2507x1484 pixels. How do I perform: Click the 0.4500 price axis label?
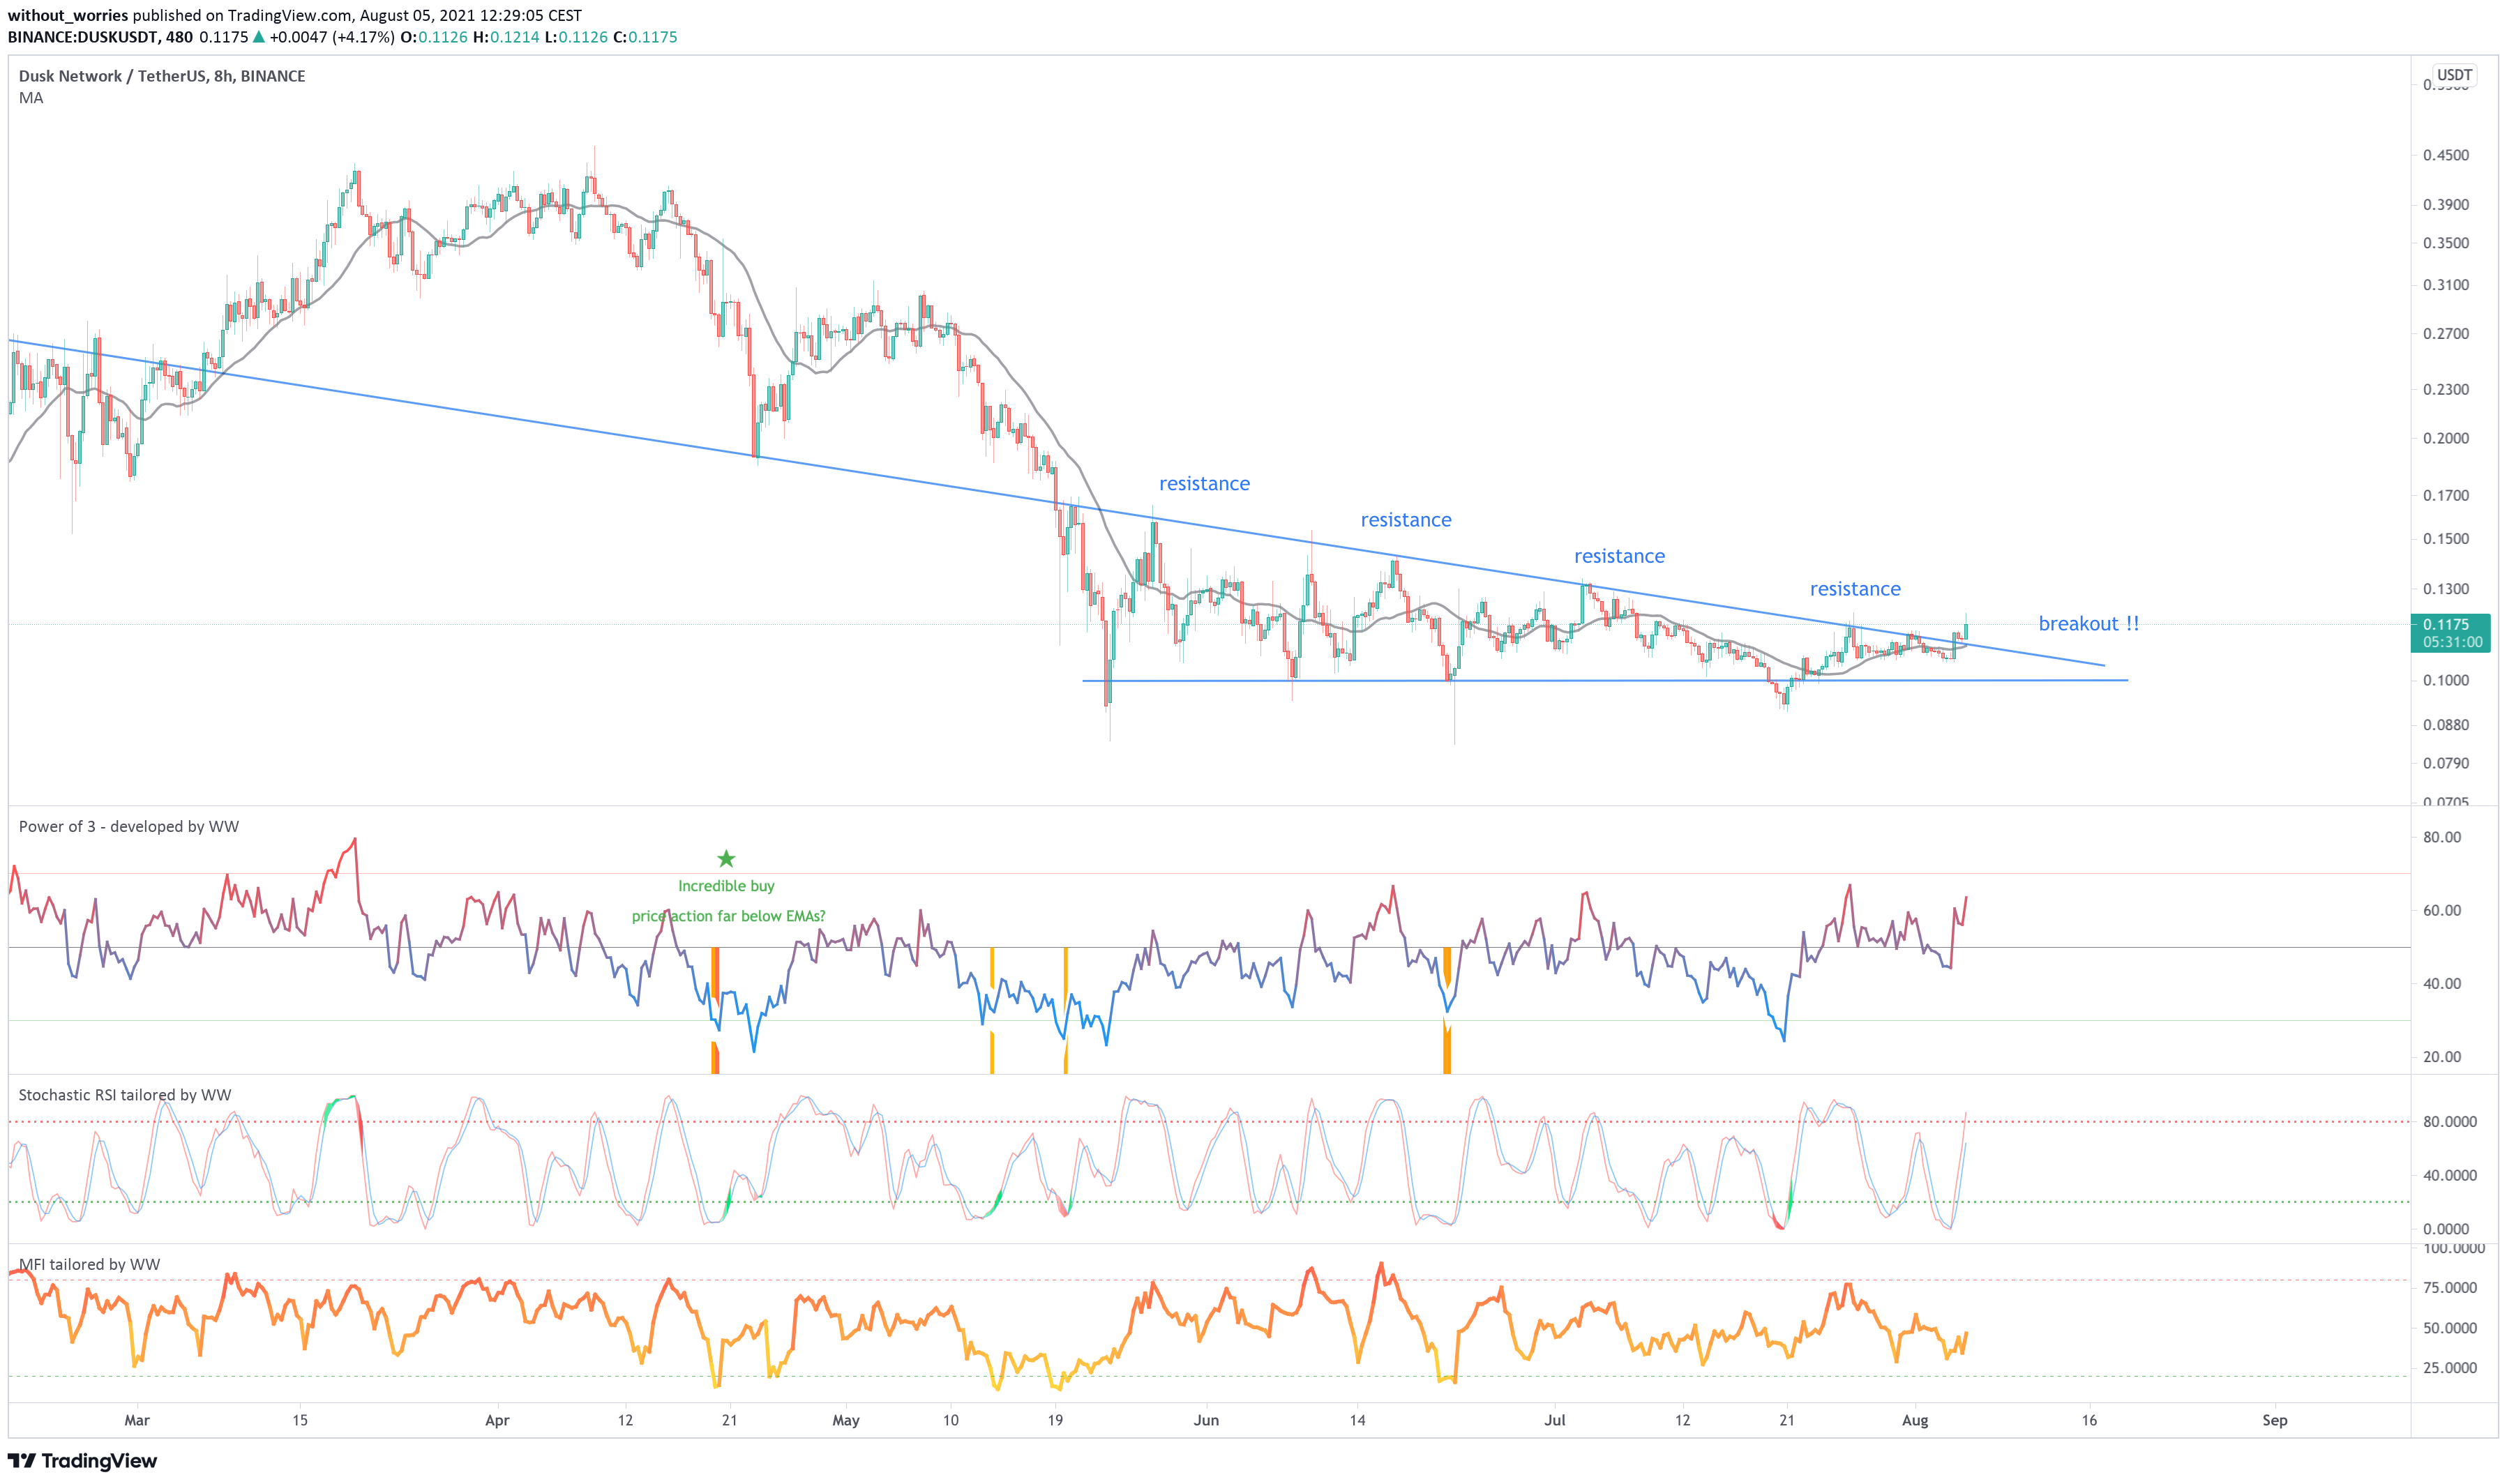tap(2445, 155)
